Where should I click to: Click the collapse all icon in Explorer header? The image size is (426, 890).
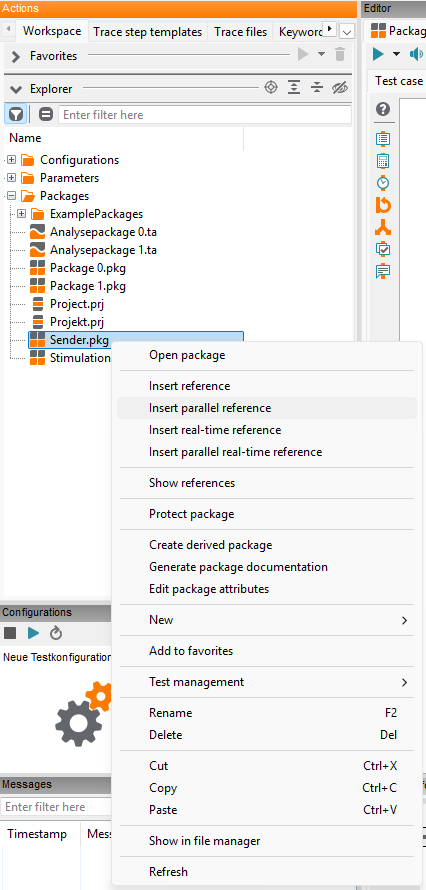317,87
